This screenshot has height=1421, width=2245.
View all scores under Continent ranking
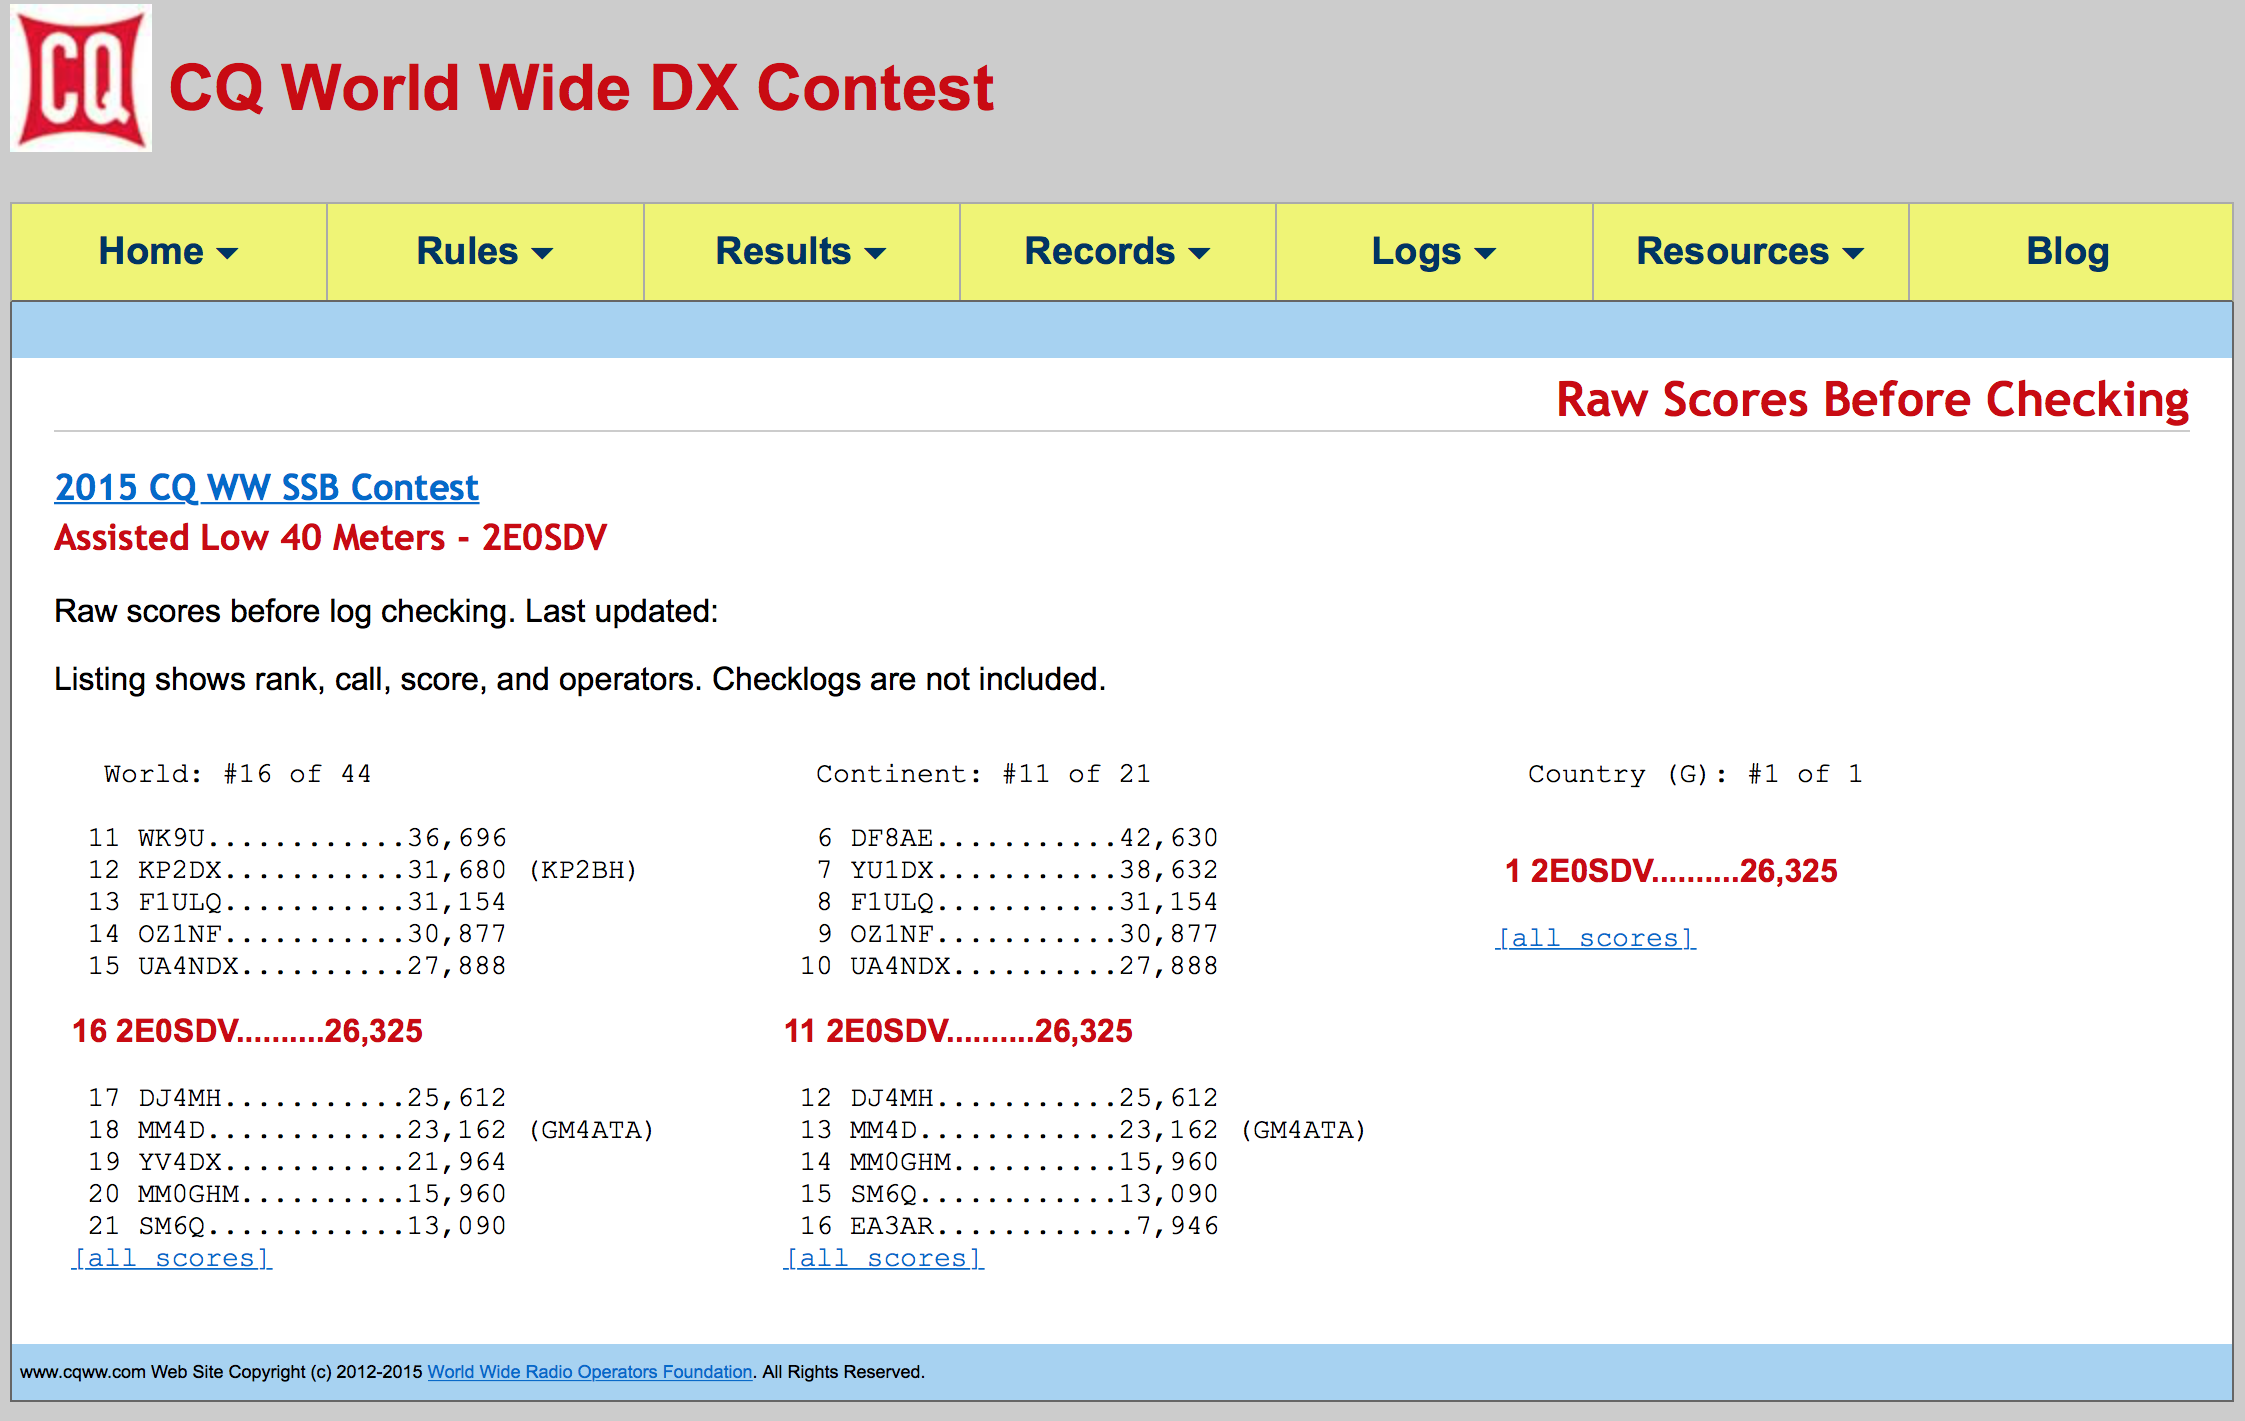tap(884, 1258)
